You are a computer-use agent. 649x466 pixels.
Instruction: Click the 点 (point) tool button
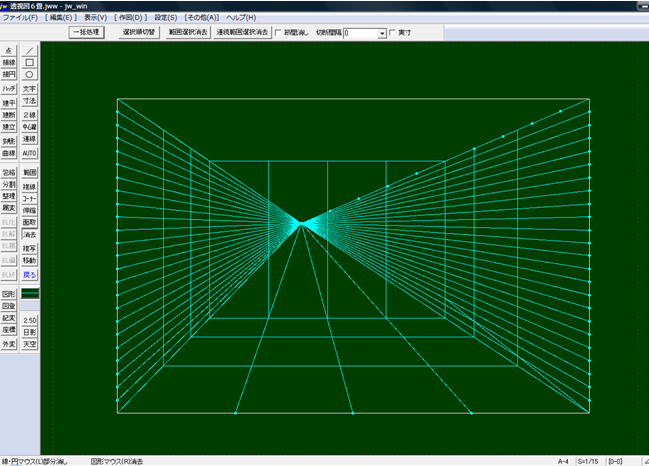tap(9, 49)
